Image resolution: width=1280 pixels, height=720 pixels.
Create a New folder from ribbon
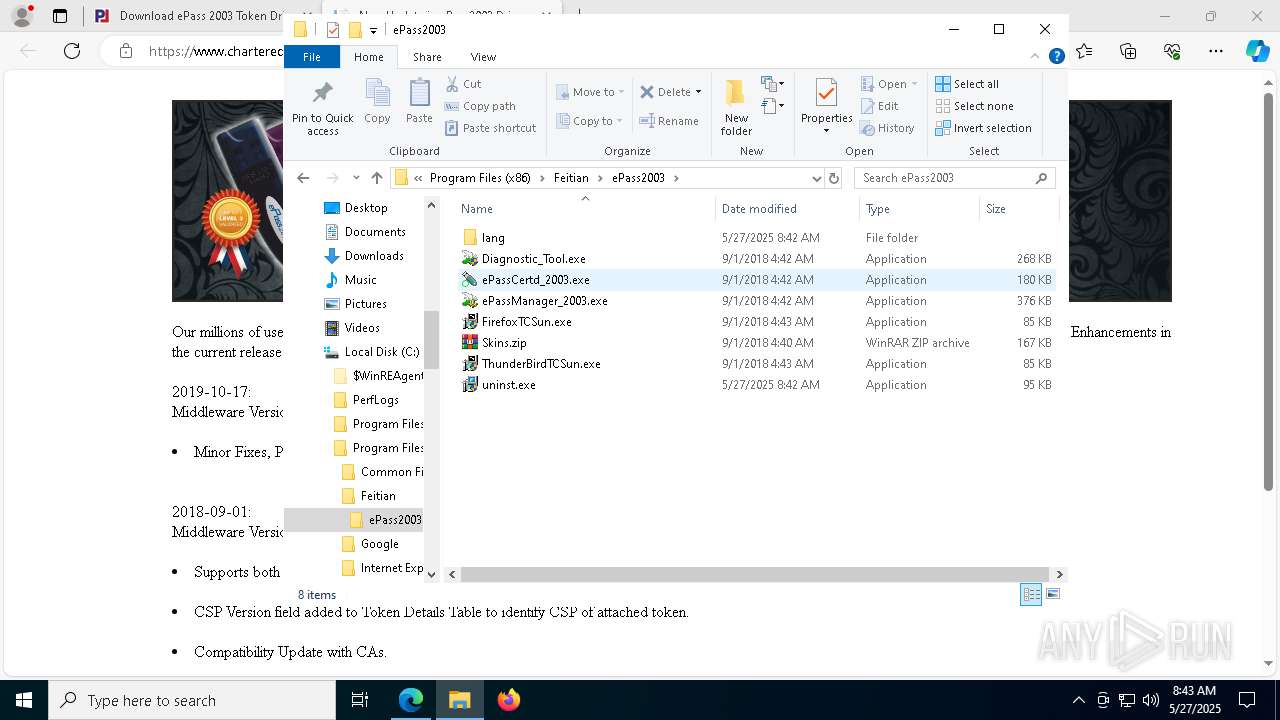736,107
